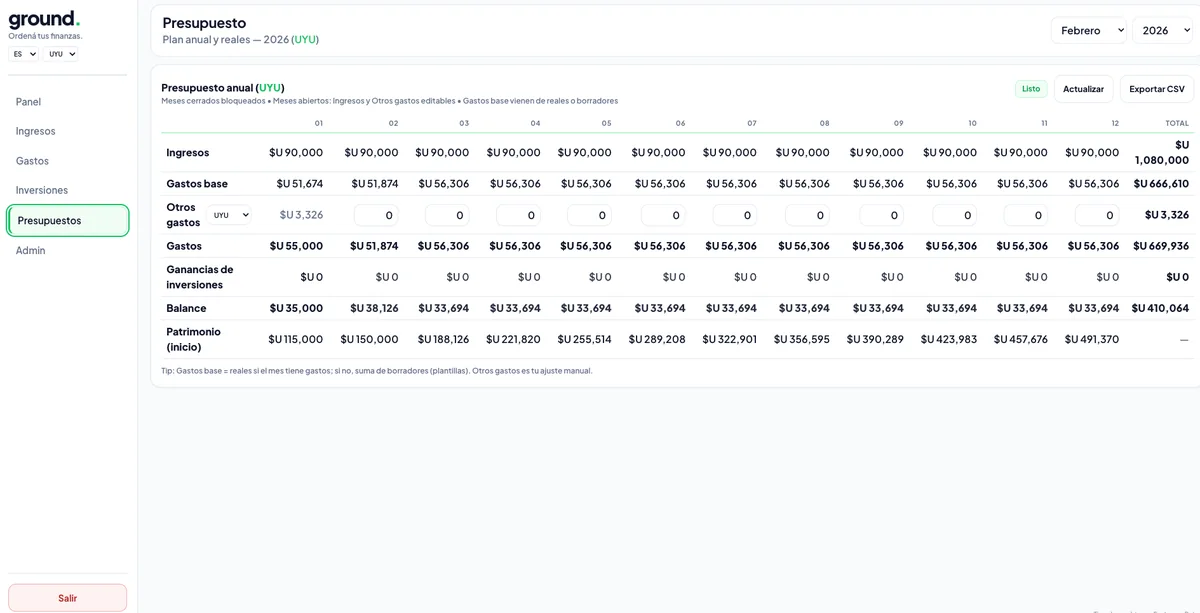Screen dimensions: 1200x613
Task: Select the Otros gastos field for month 06
Action: click(x=663, y=215)
